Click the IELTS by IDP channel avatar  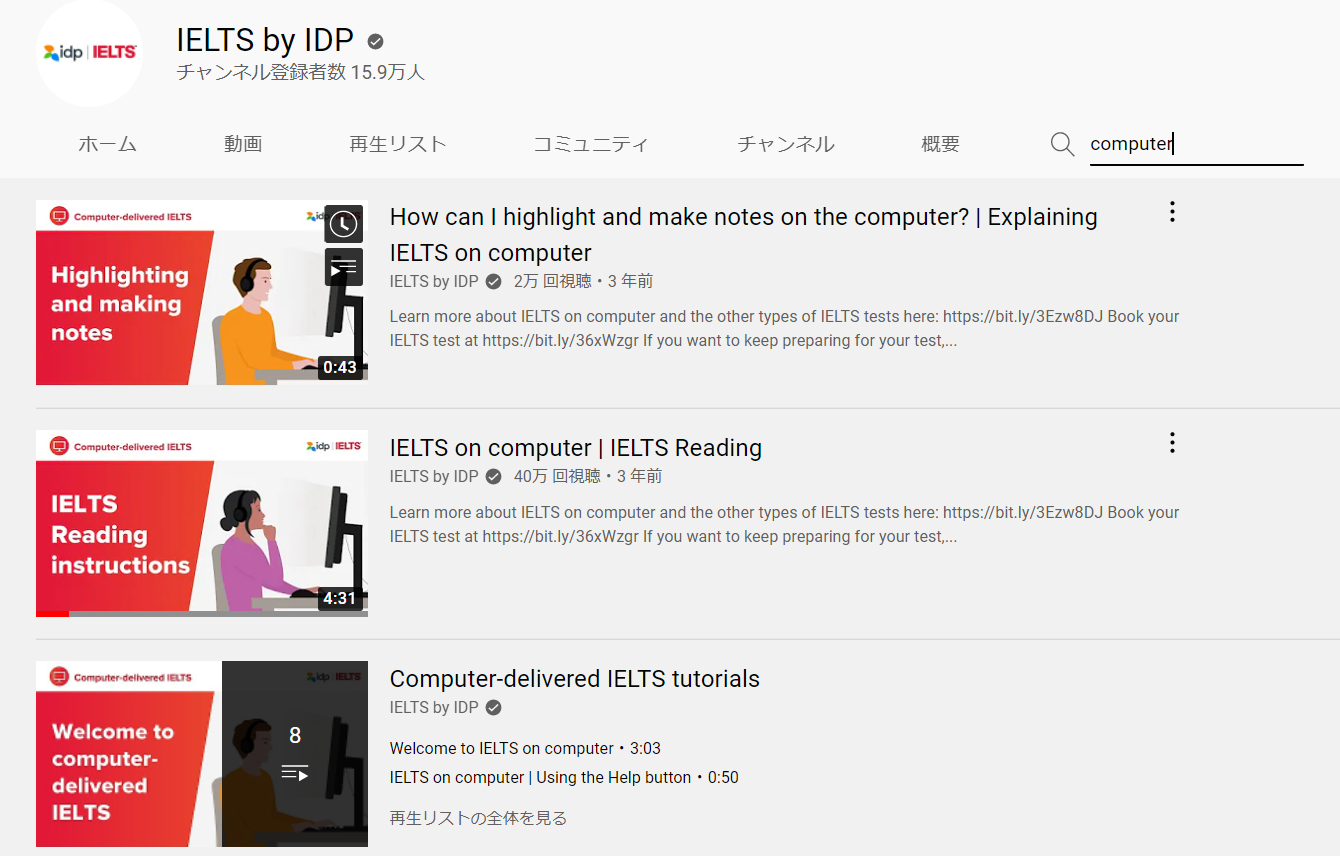(x=89, y=53)
